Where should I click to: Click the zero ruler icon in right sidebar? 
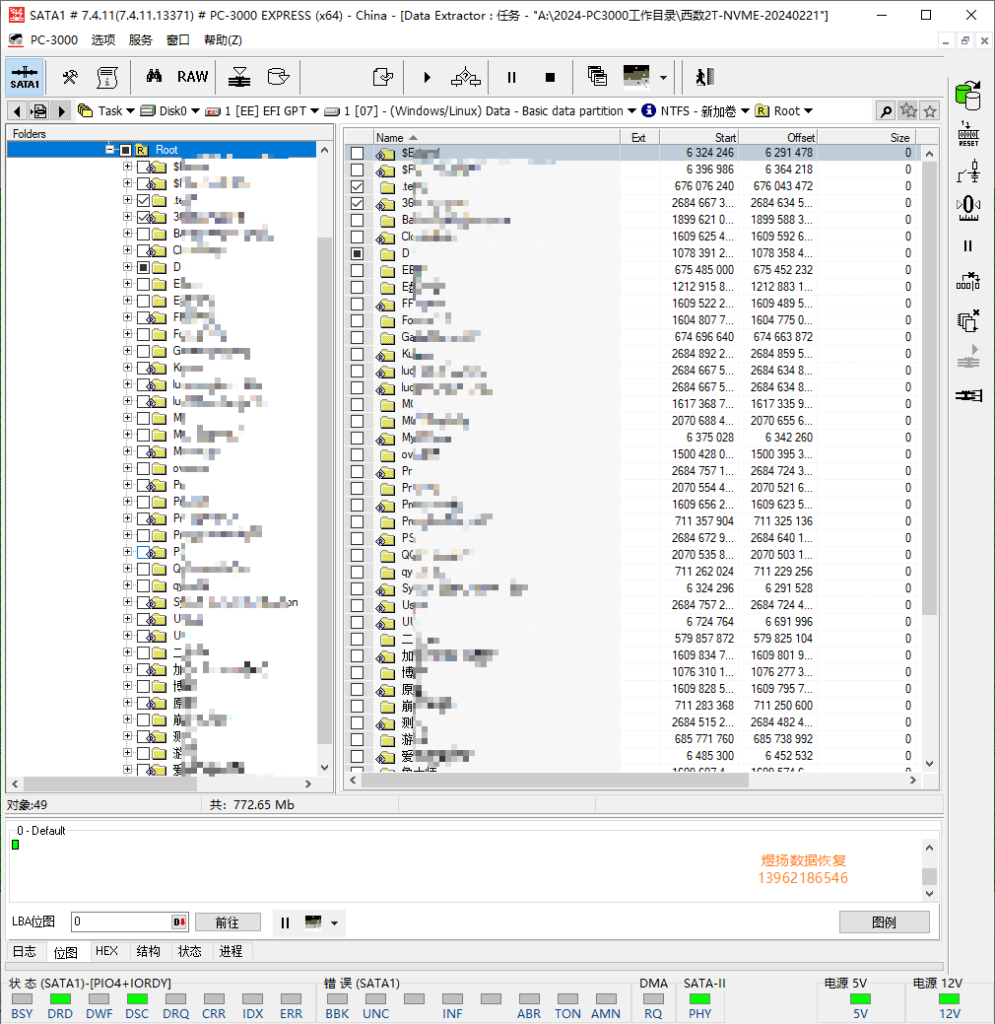[x=968, y=208]
